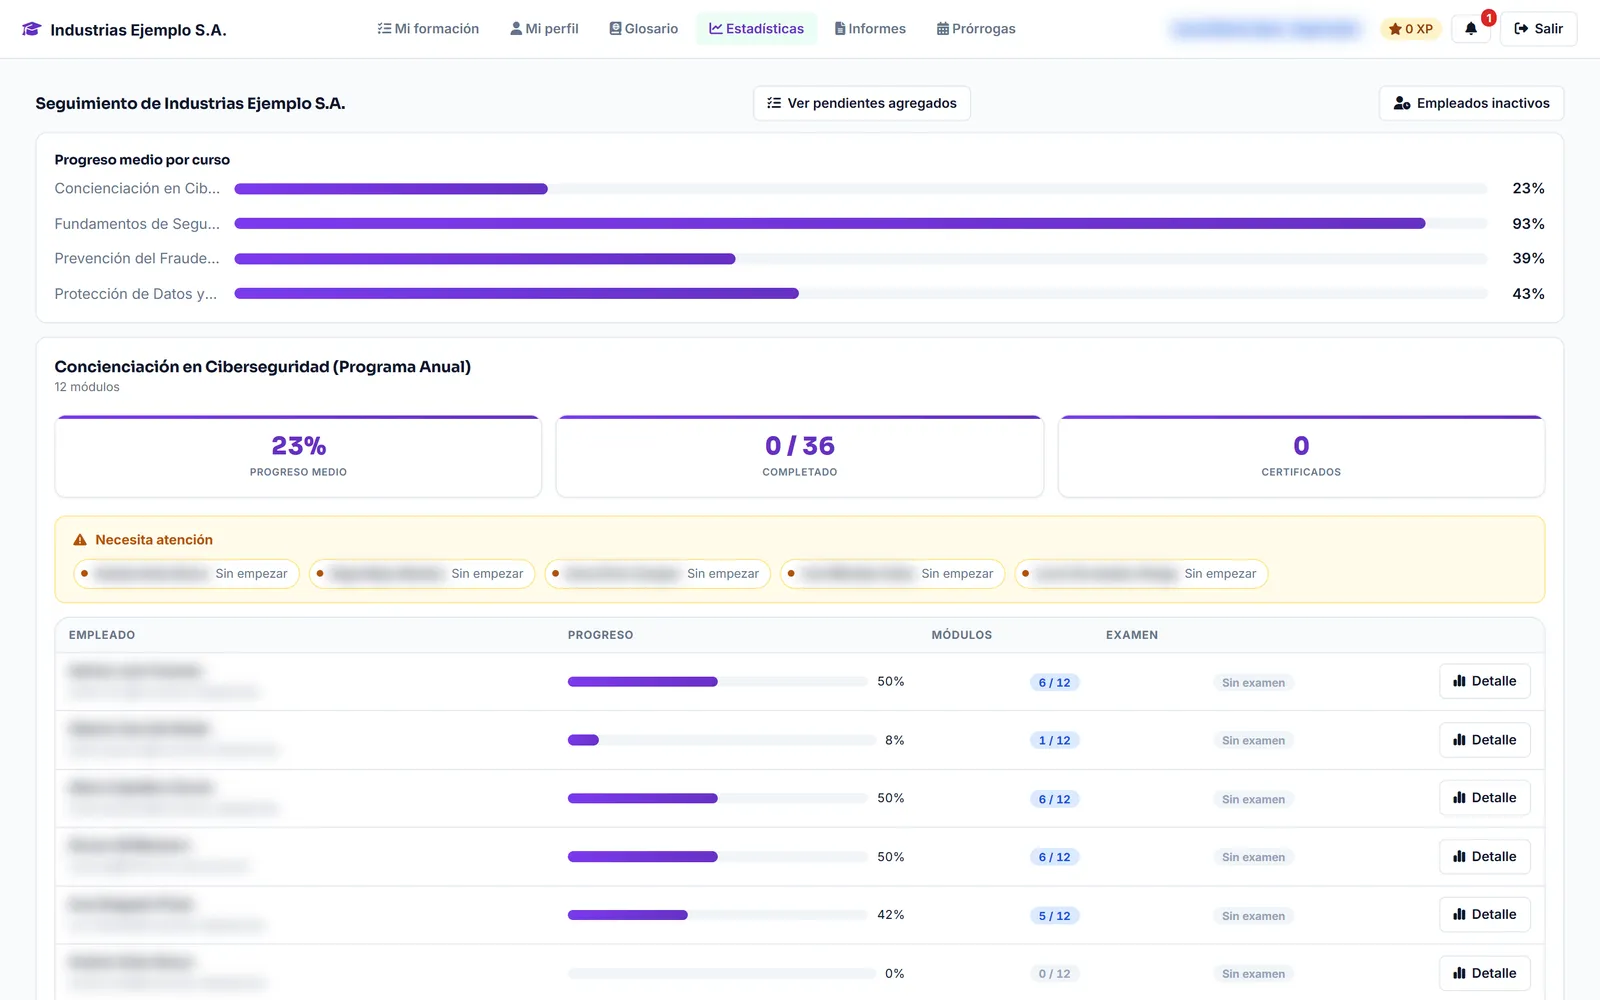This screenshot has height=1000, width=1600.
Task: Open Detalle for the 0% progress row
Action: [x=1485, y=973]
